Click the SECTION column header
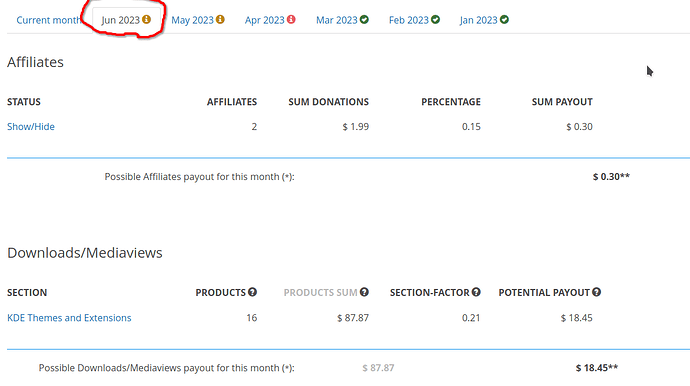Image resolution: width=690 pixels, height=386 pixels. 27,293
